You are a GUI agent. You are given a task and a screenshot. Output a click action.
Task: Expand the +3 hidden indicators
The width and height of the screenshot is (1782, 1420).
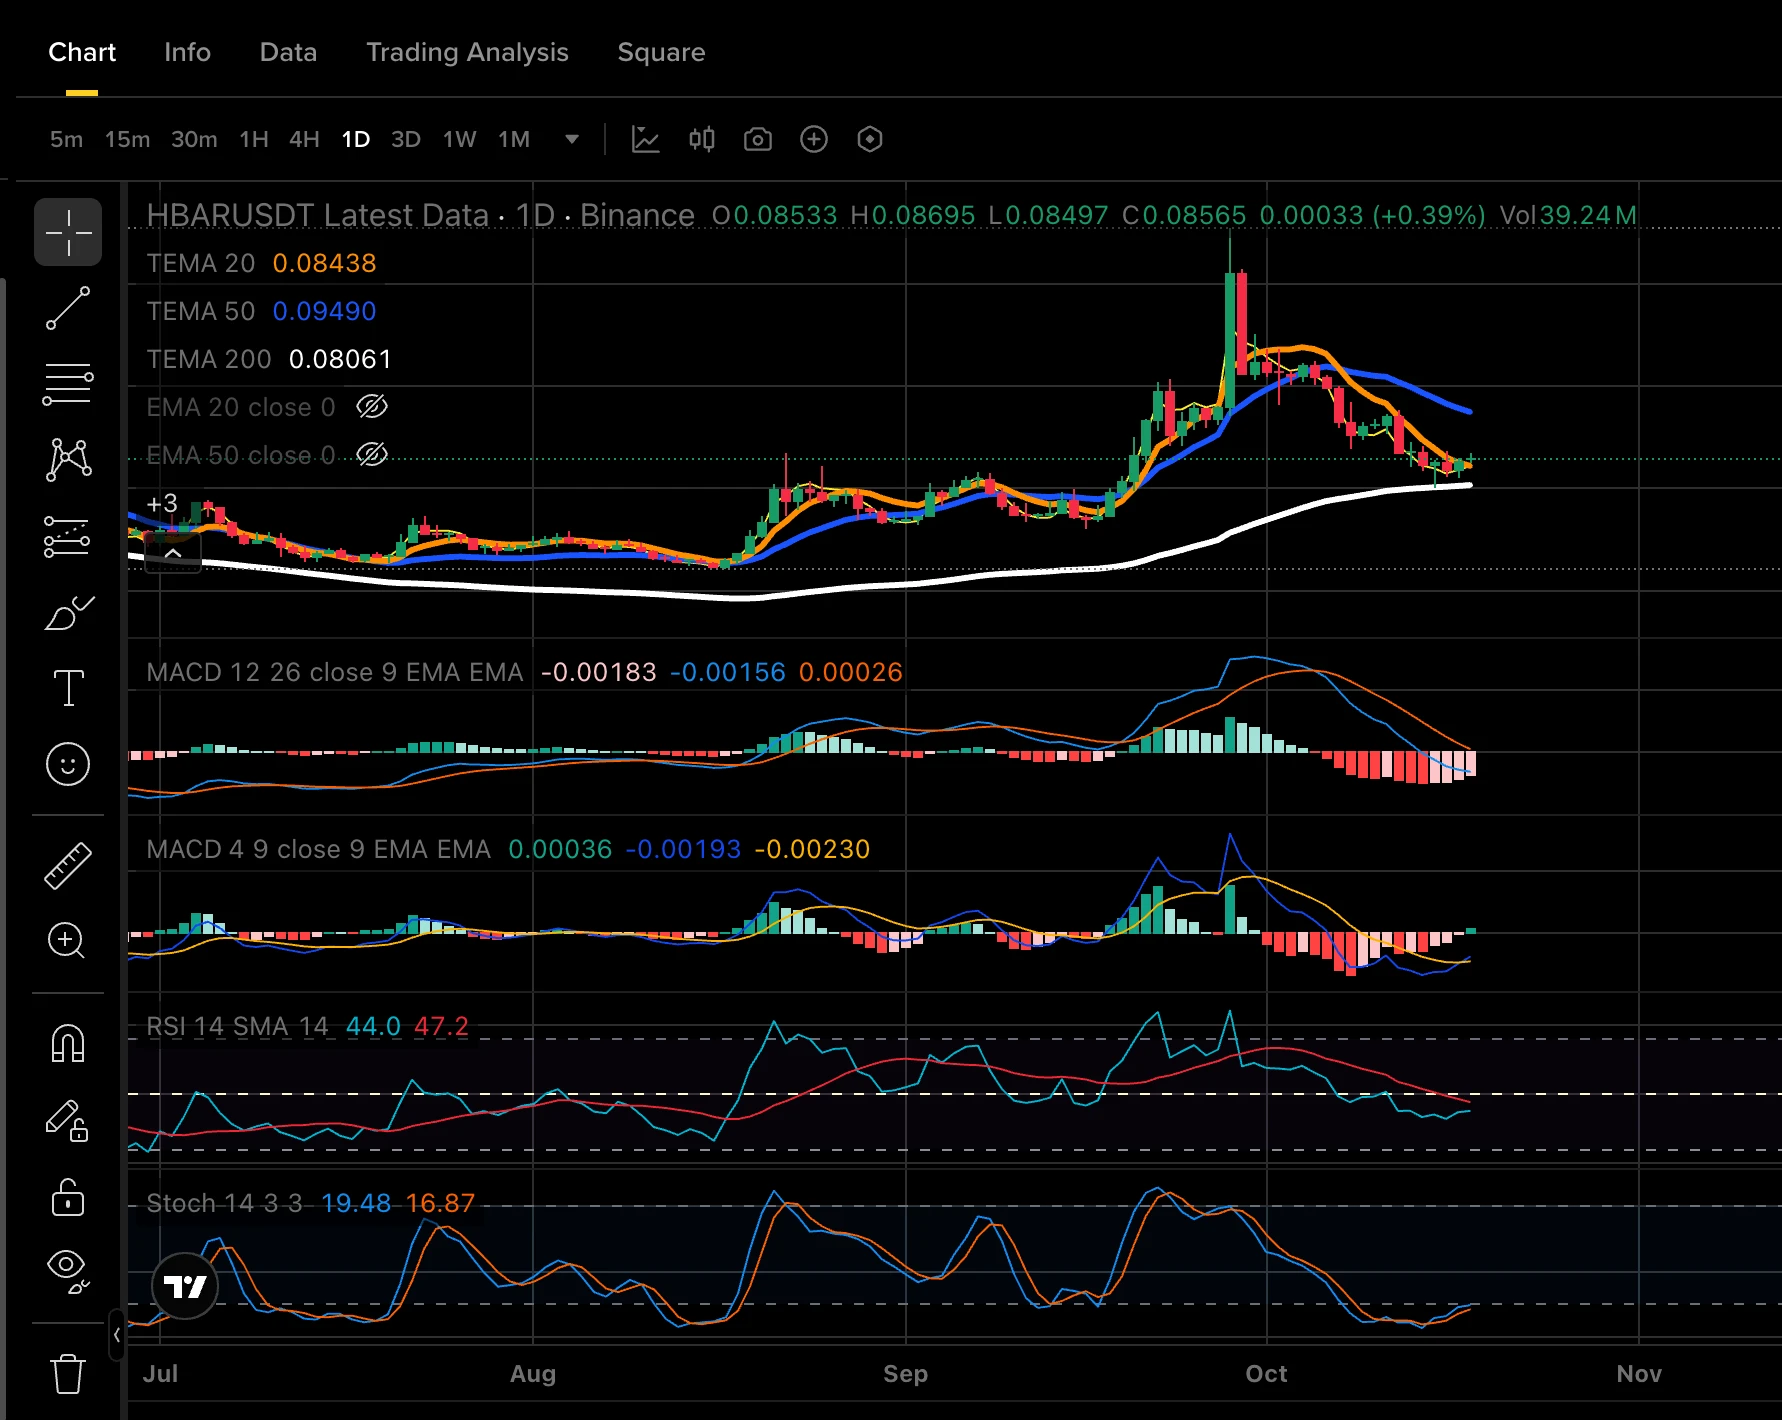pyautogui.click(x=162, y=503)
